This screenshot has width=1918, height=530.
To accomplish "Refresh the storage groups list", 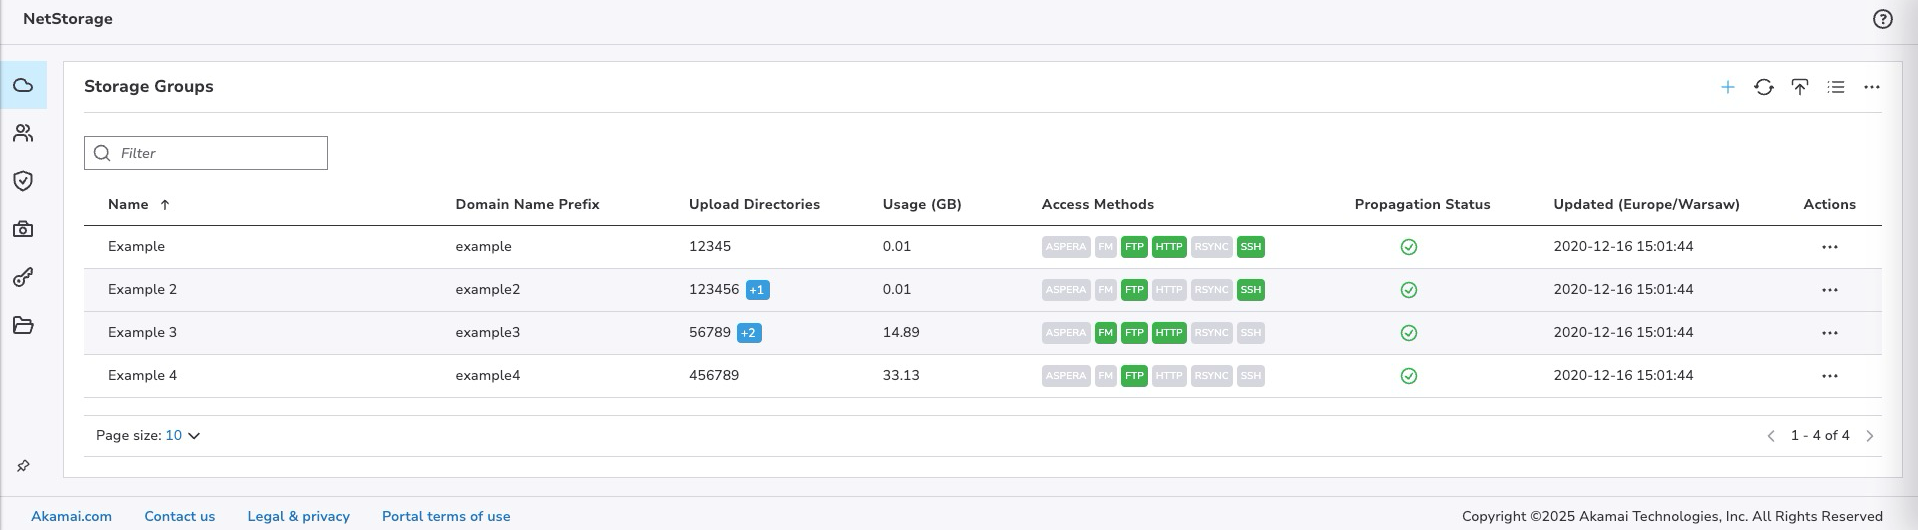I will [x=1763, y=88].
